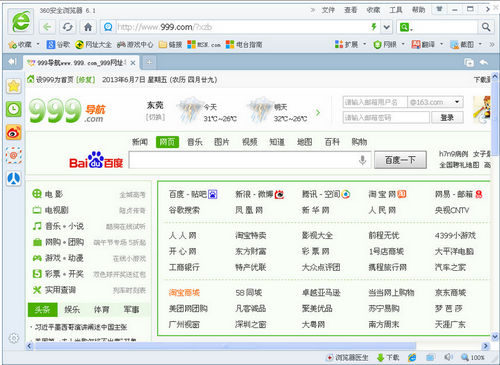The image size is (500, 365).
Task: Click 切换 to change city
Action: click(155, 117)
